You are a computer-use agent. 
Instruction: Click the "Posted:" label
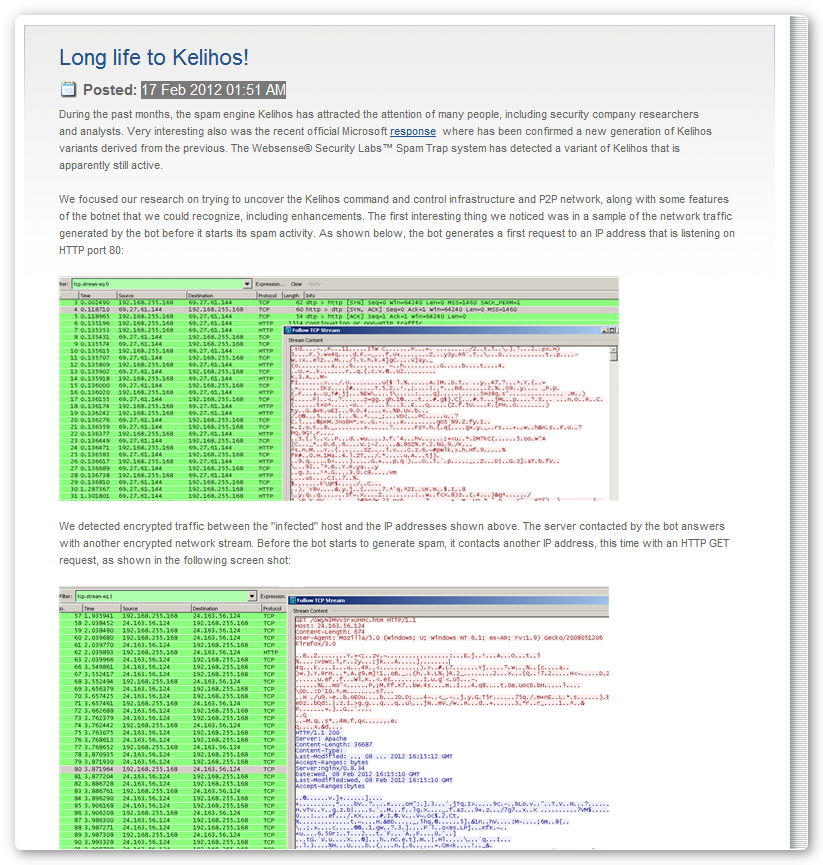110,90
